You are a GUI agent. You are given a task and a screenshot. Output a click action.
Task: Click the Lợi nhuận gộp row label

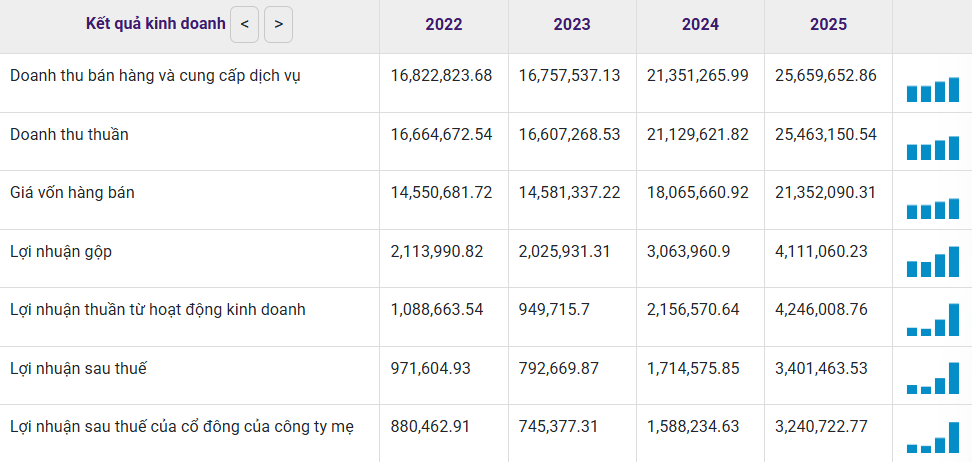[x=61, y=251]
